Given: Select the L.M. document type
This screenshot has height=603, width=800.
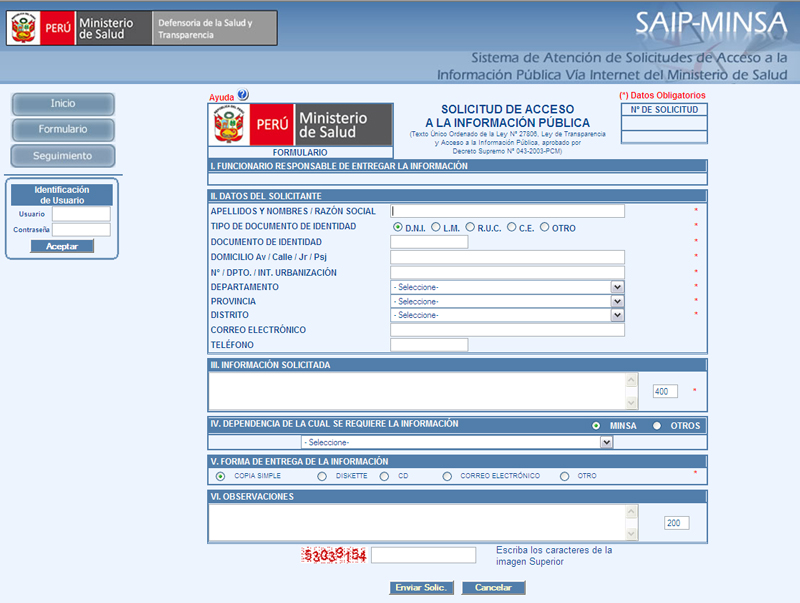Looking at the screenshot, I should tap(436, 227).
